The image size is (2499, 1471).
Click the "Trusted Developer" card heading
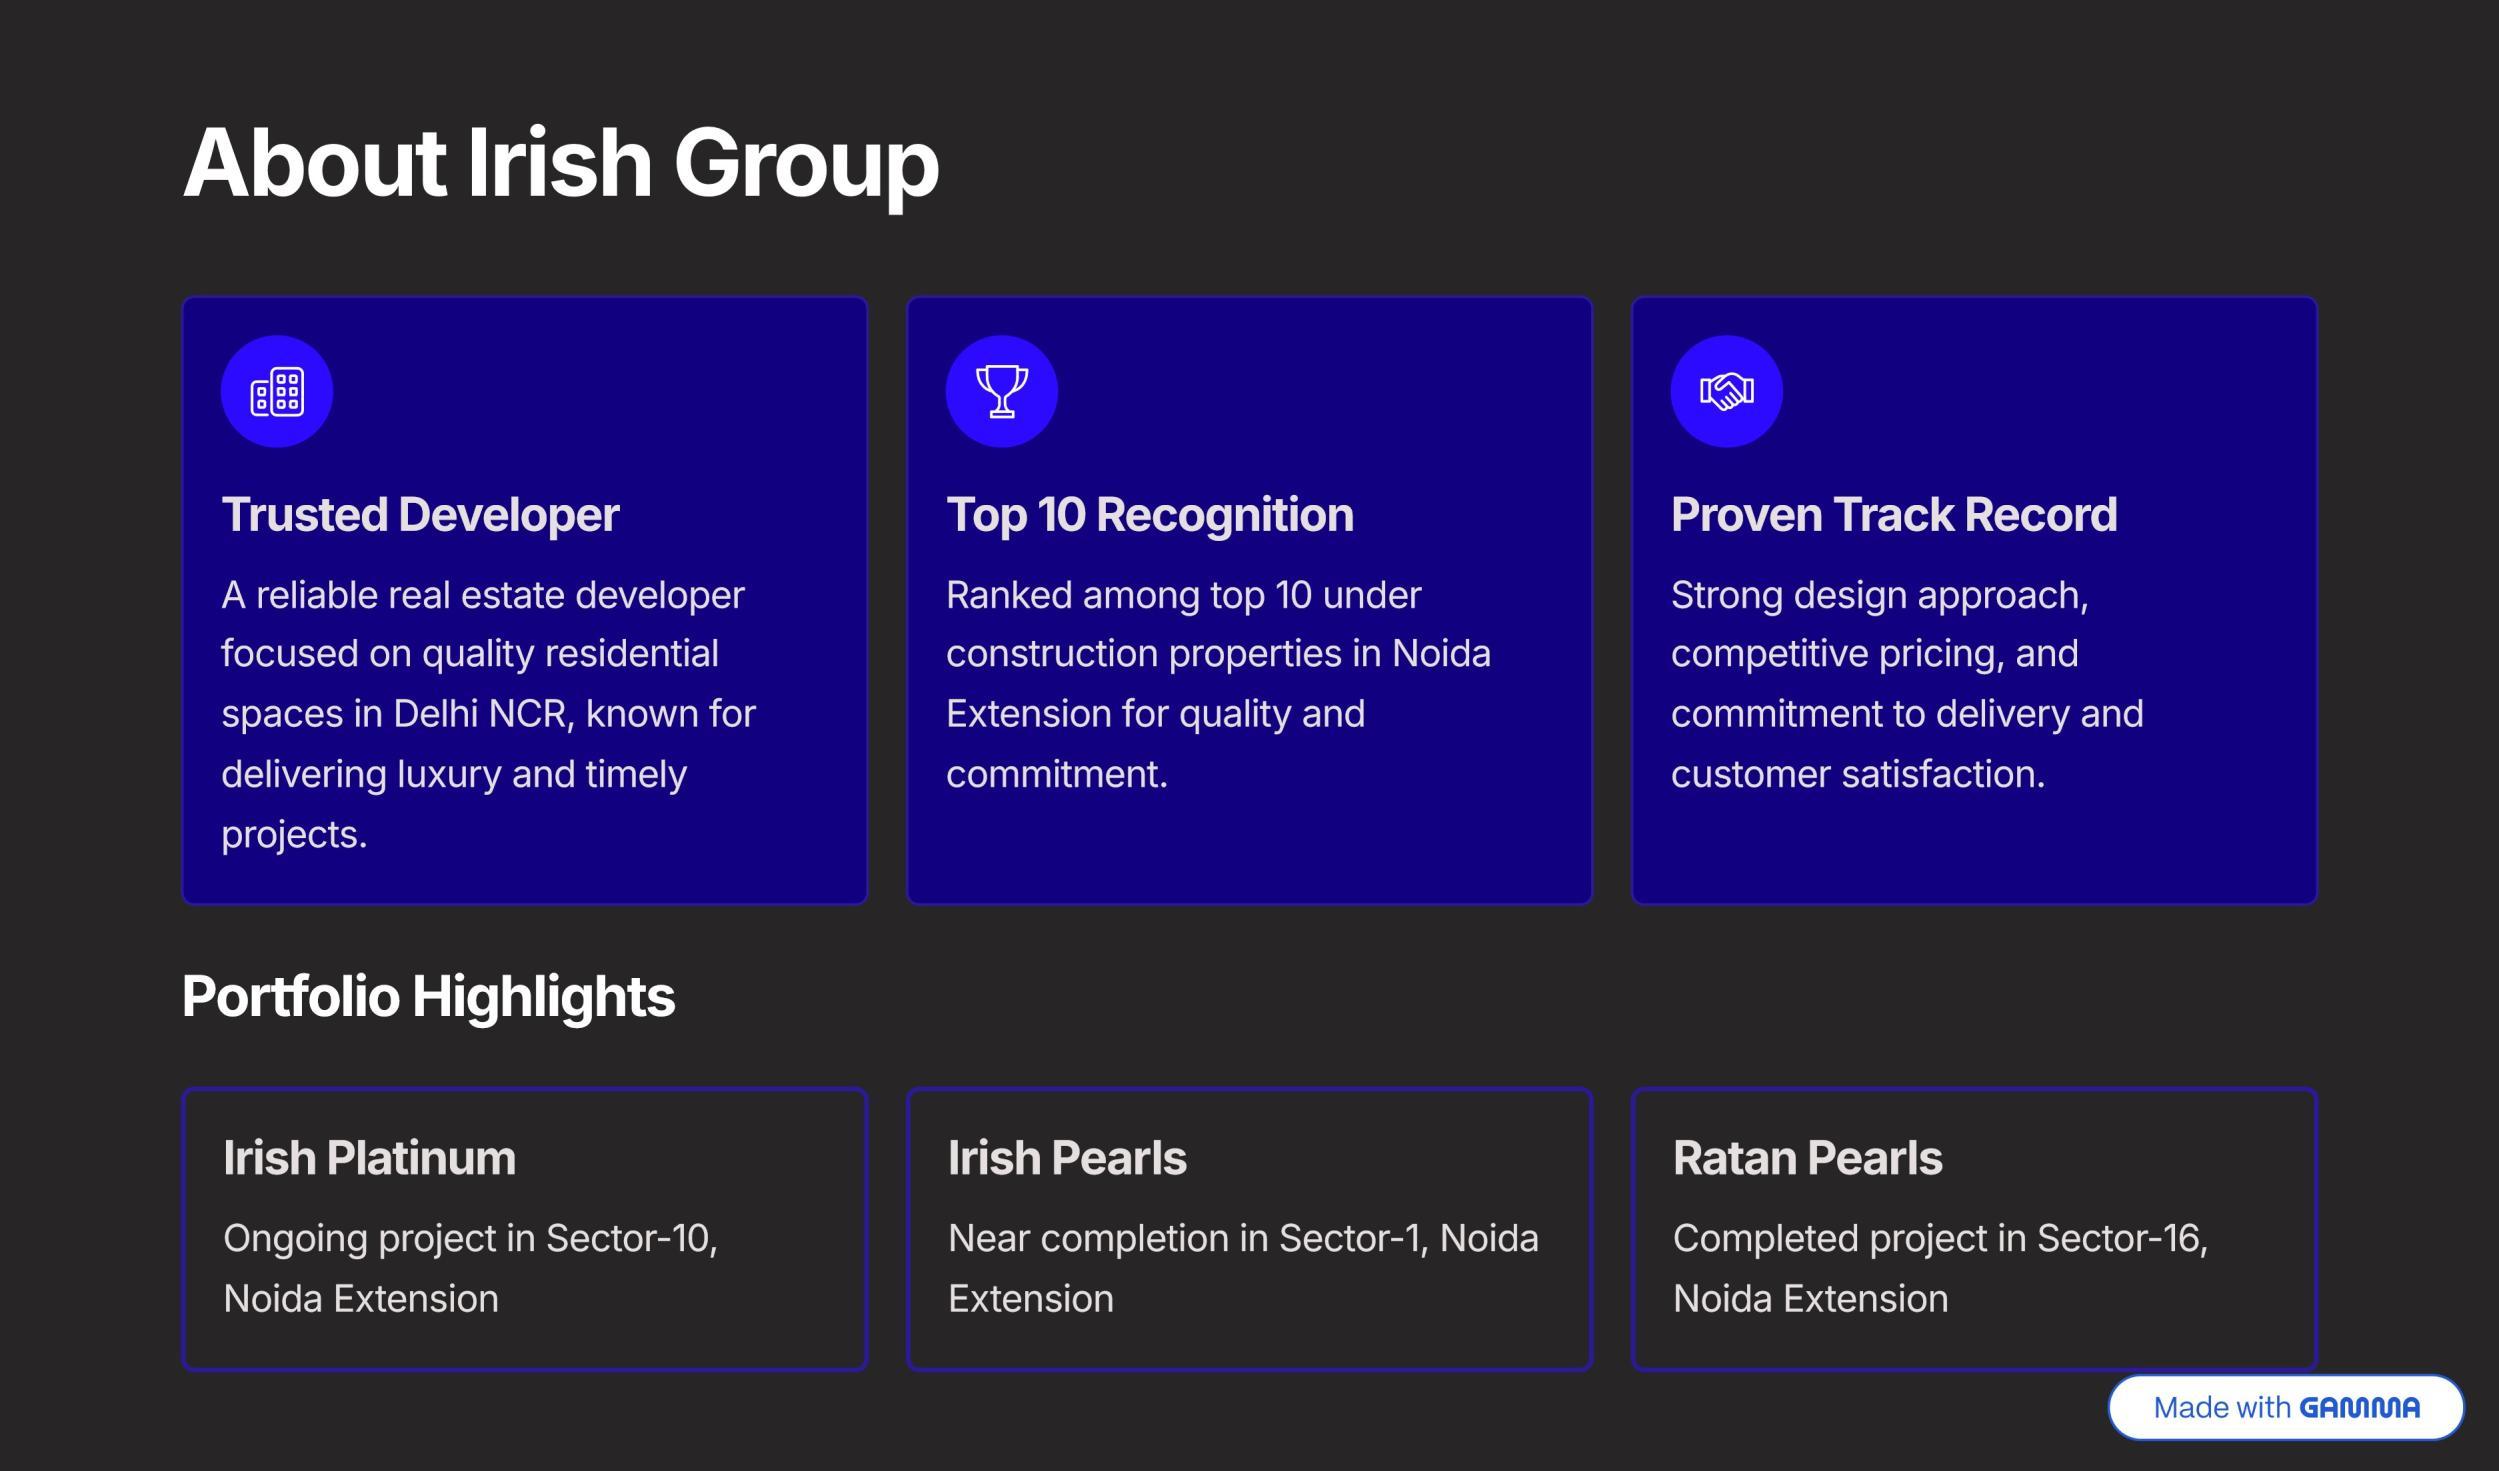point(420,515)
